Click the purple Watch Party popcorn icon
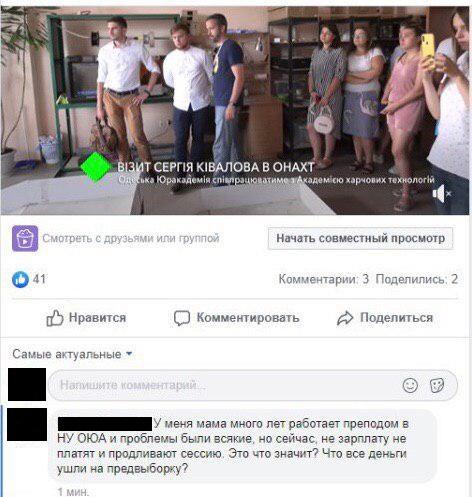Screen dimensions: 472x497 point(25,238)
